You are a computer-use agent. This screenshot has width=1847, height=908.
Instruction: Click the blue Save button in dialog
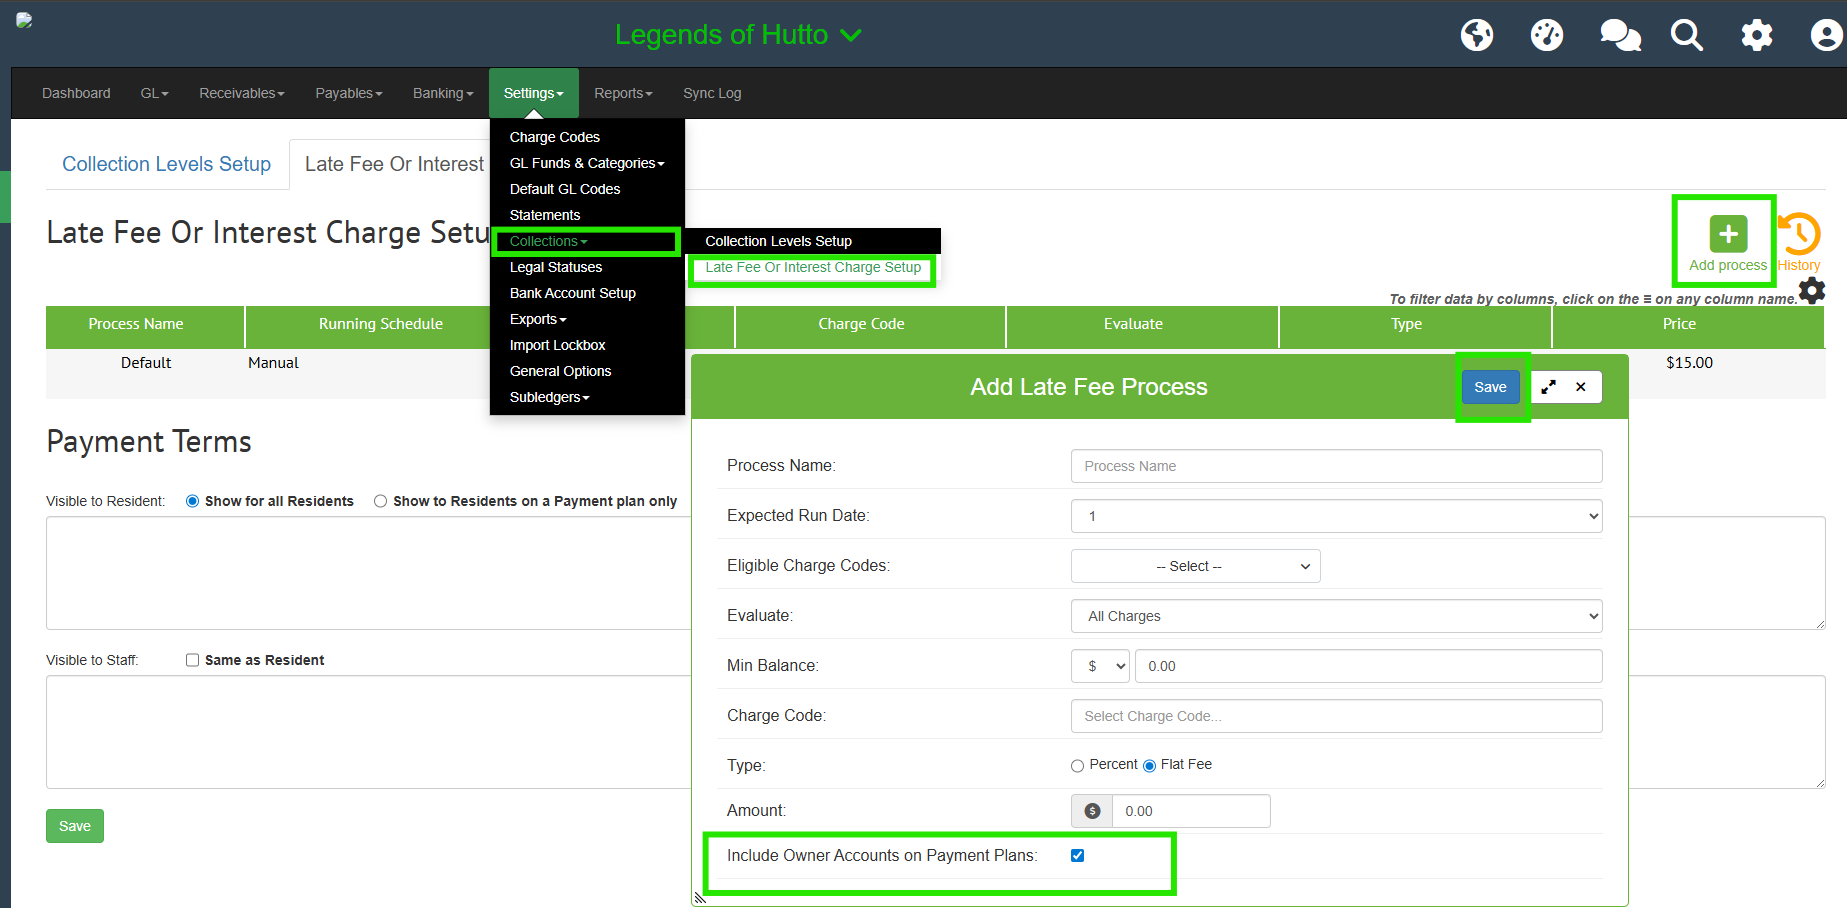[x=1489, y=387]
